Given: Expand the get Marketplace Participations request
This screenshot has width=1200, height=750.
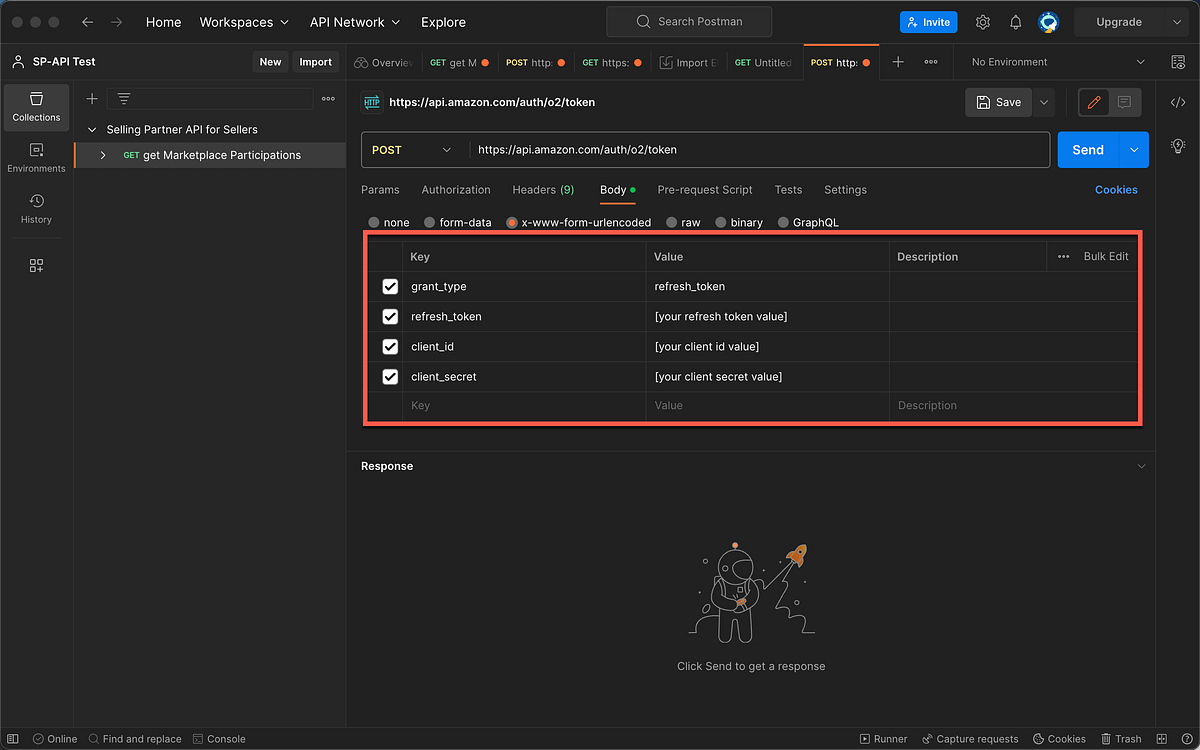Looking at the screenshot, I should point(102,155).
